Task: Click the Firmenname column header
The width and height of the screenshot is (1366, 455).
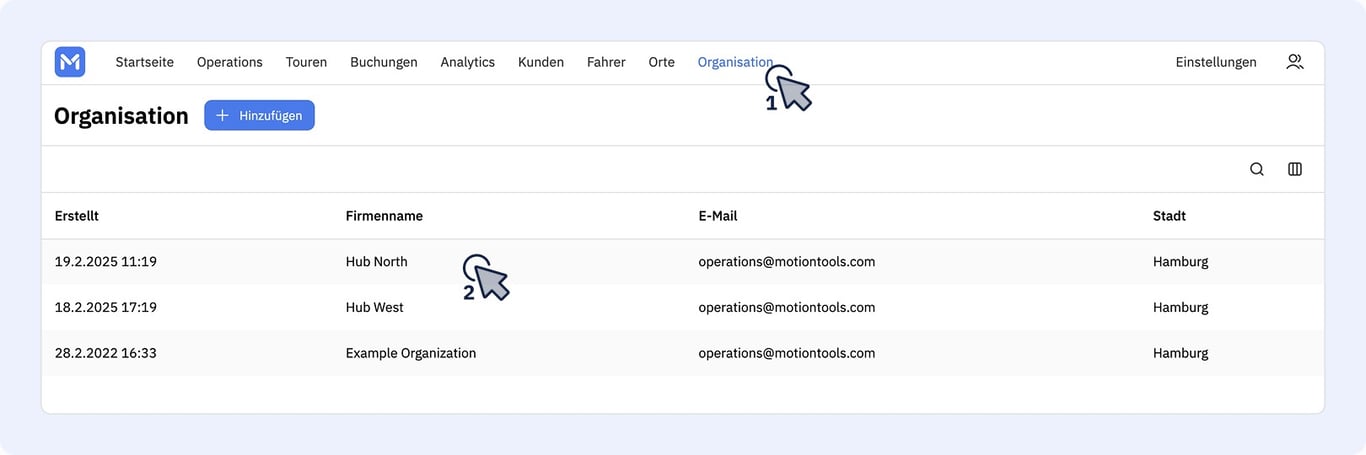Action: point(384,216)
